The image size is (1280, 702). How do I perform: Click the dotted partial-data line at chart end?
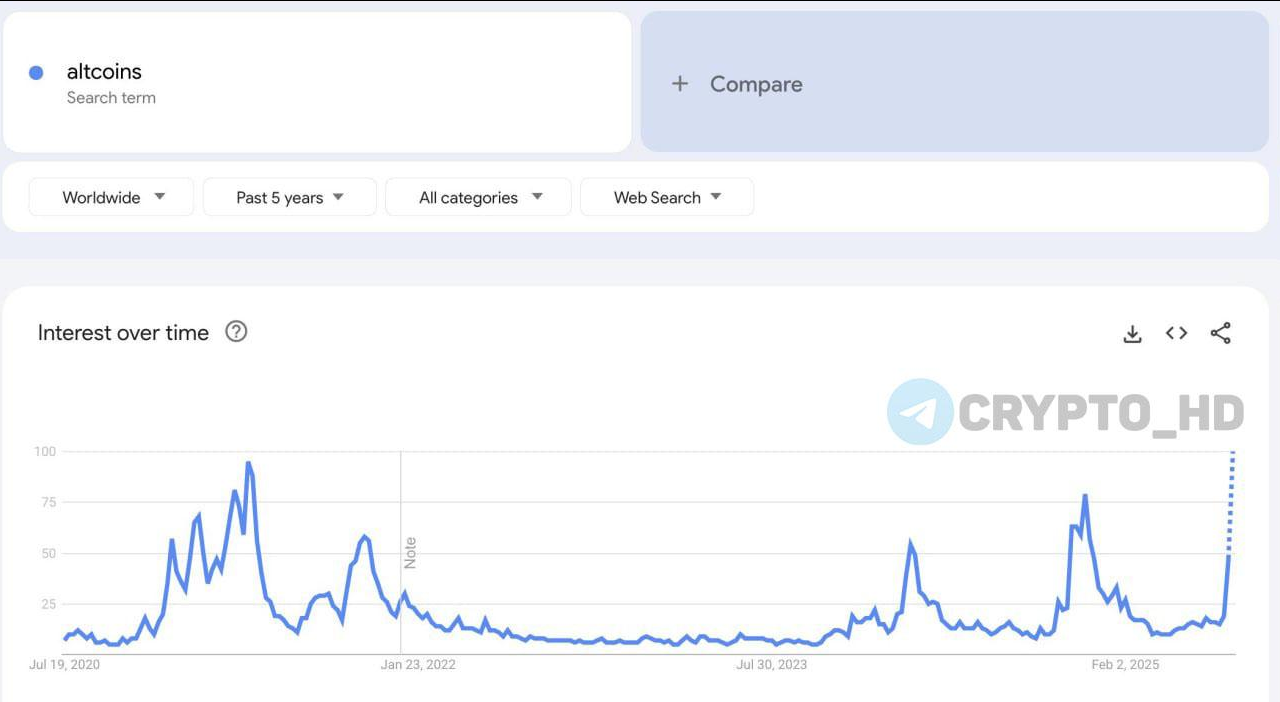[1231, 500]
